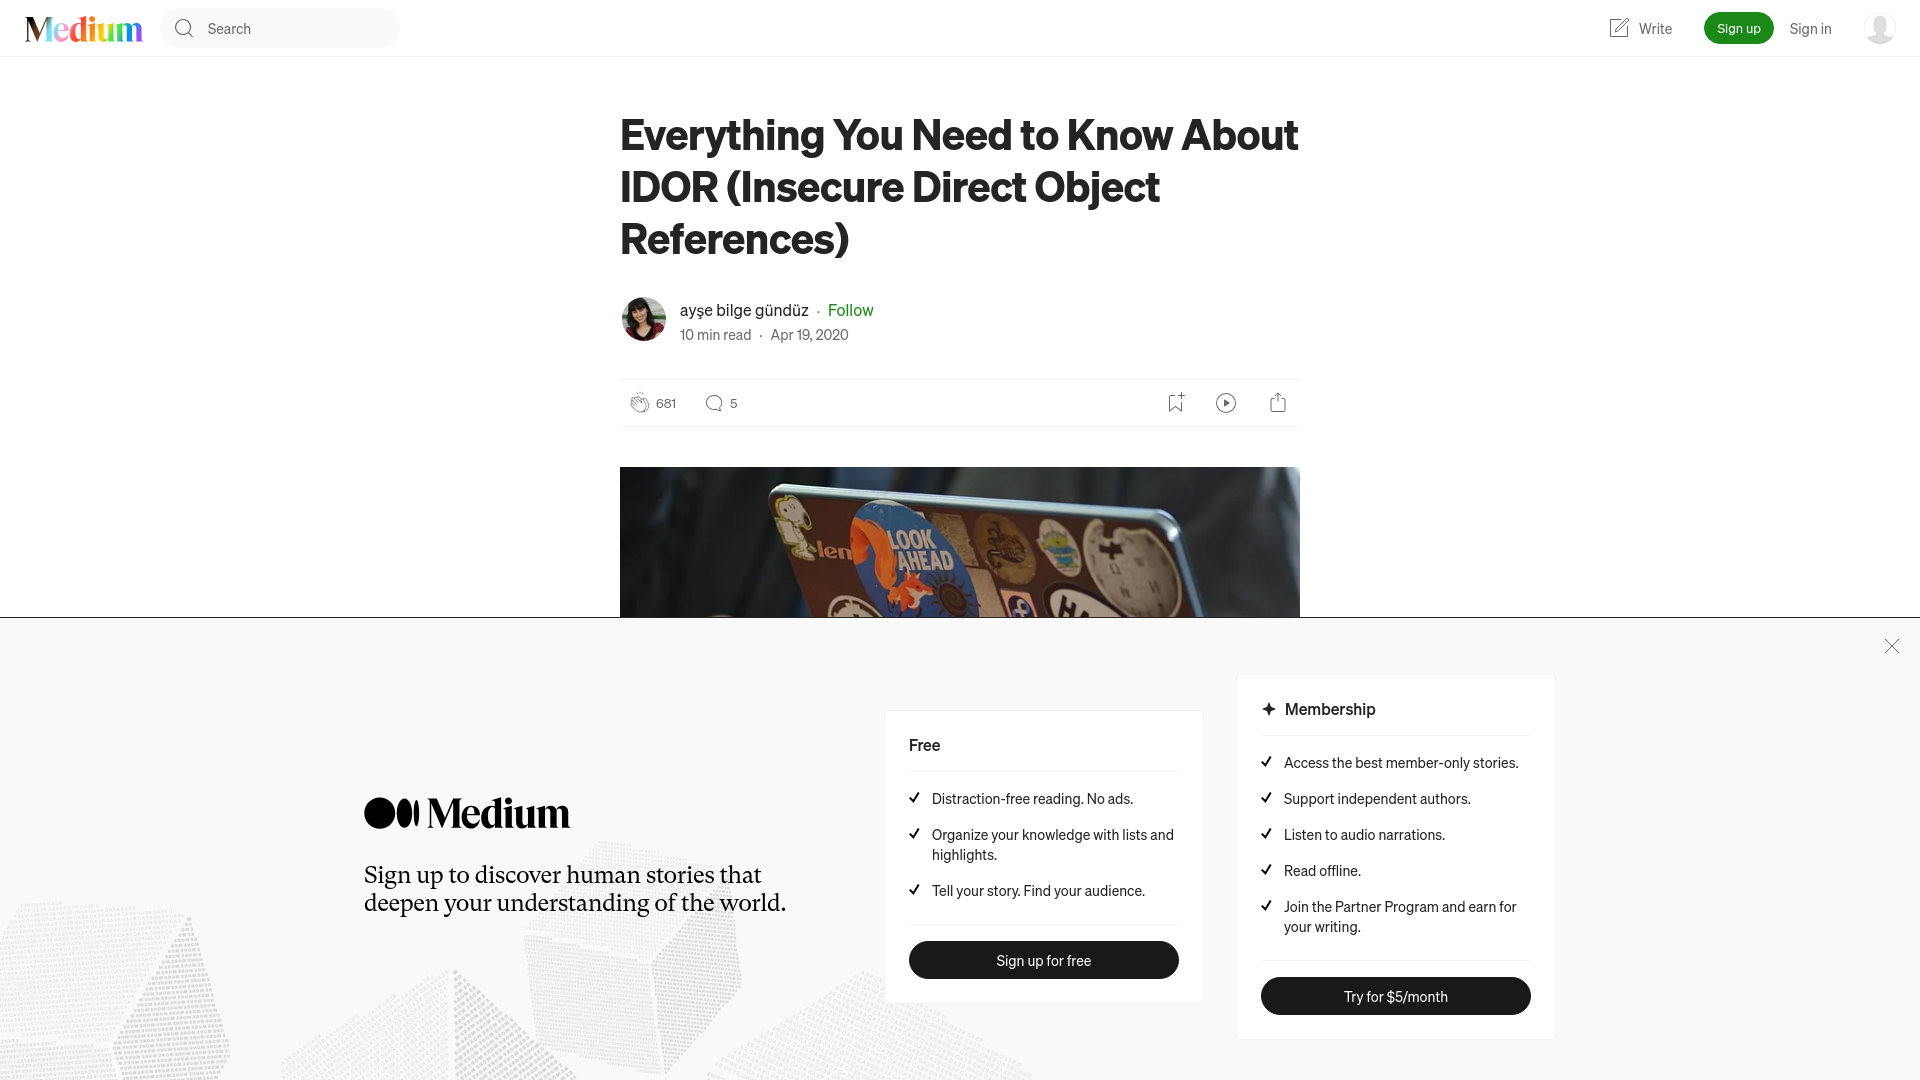Click the Write menu item
The width and height of the screenshot is (1920, 1080).
1639,28
